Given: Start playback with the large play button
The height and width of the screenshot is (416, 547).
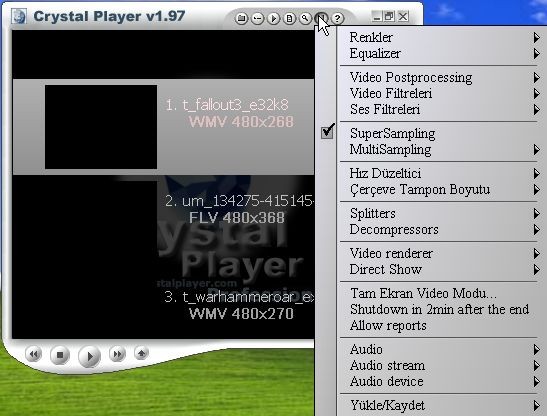Looking at the screenshot, I should point(90,356).
